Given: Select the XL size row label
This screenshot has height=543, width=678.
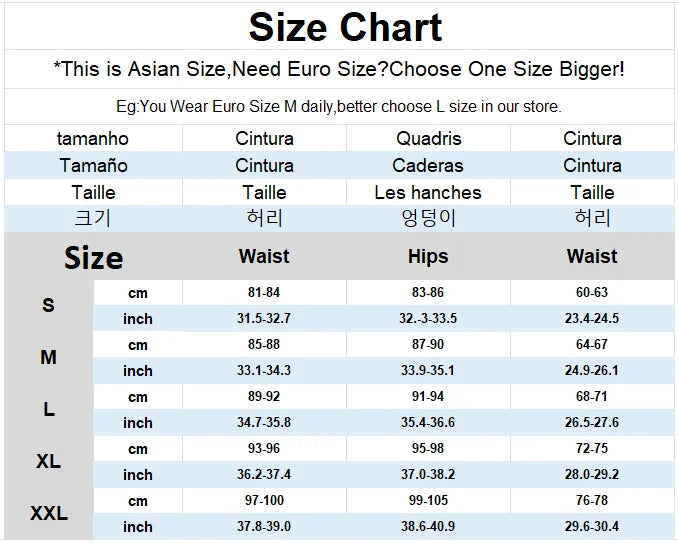Looking at the screenshot, I should [48, 462].
